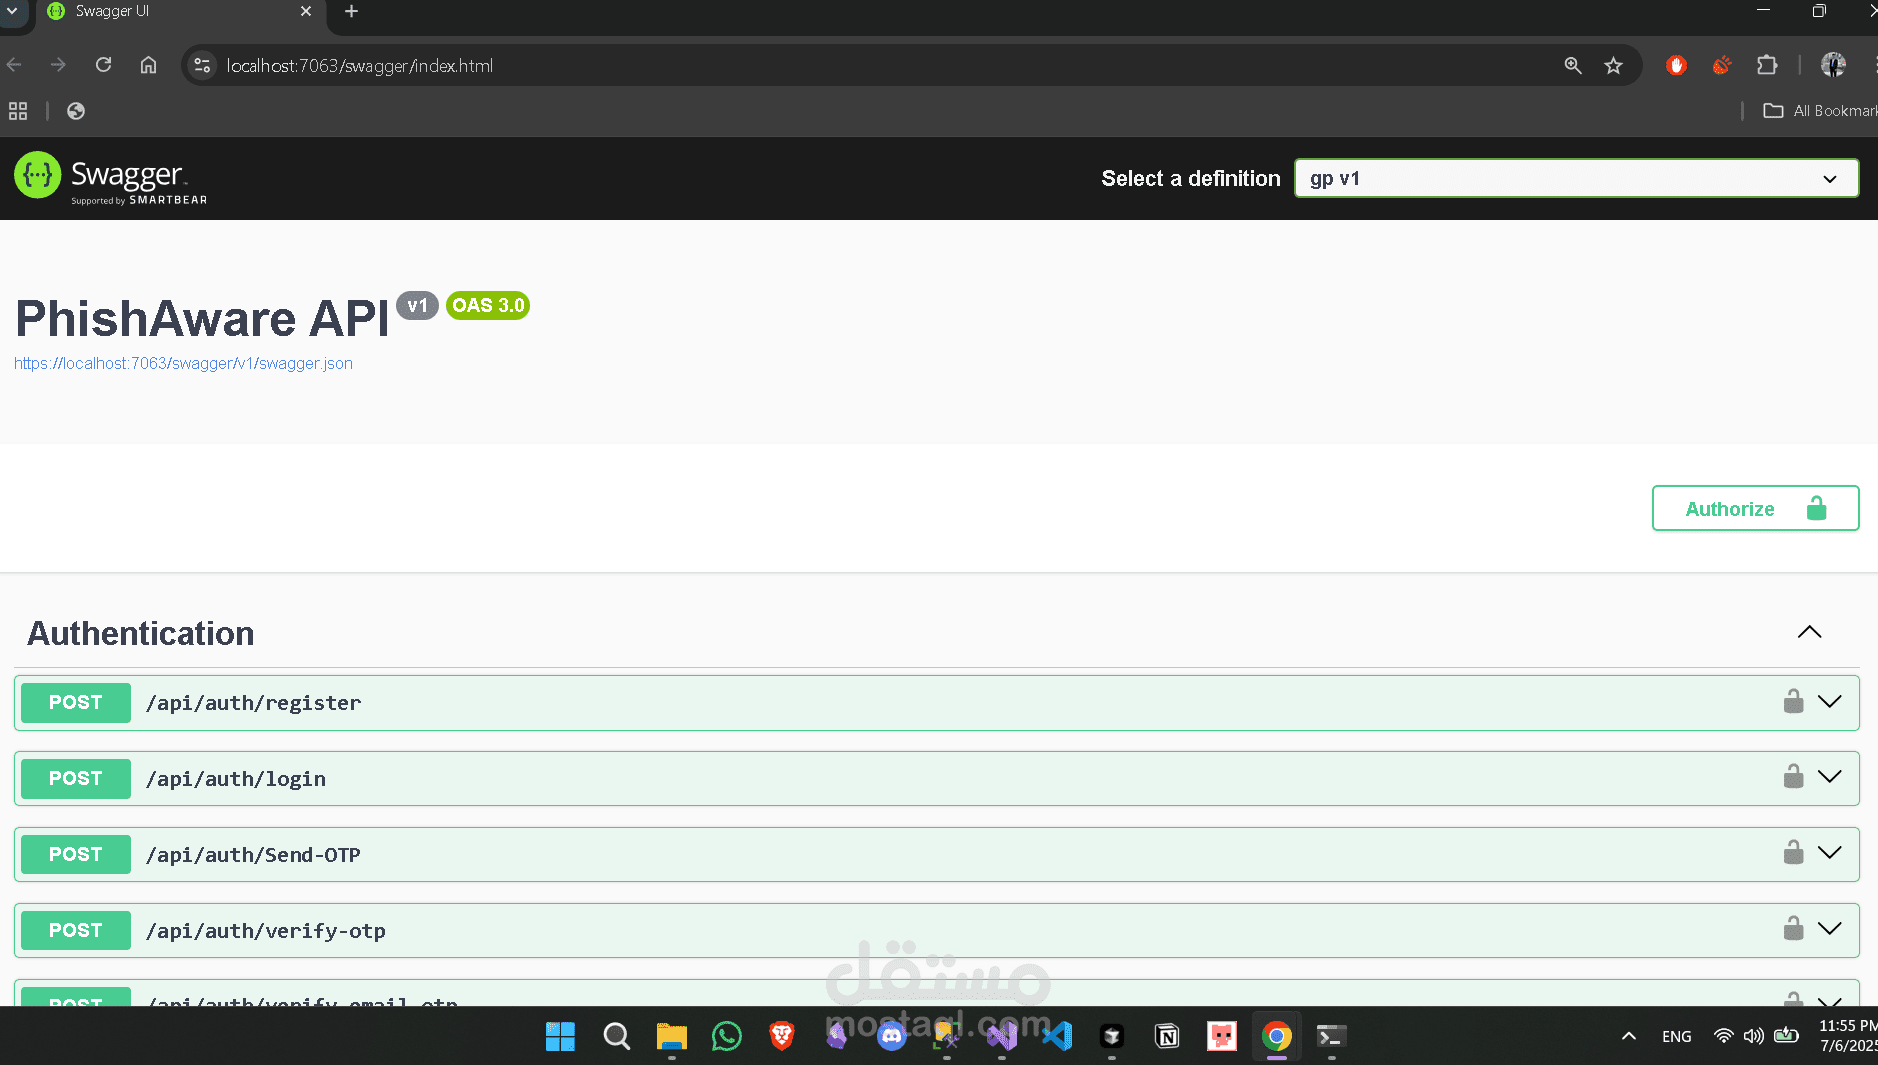Click the OAS 3.0 badge

[x=488, y=305]
